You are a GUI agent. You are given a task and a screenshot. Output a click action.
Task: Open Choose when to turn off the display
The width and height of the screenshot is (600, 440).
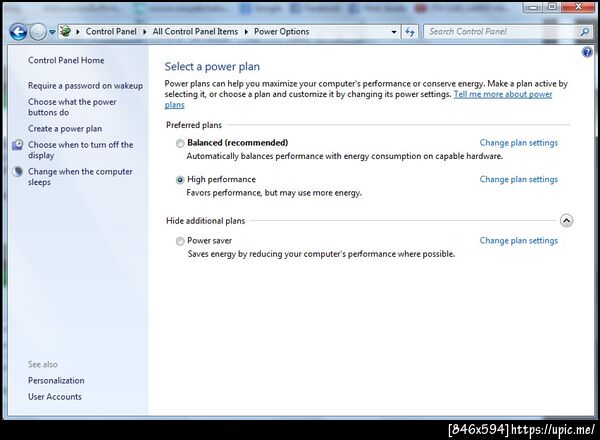coord(80,150)
